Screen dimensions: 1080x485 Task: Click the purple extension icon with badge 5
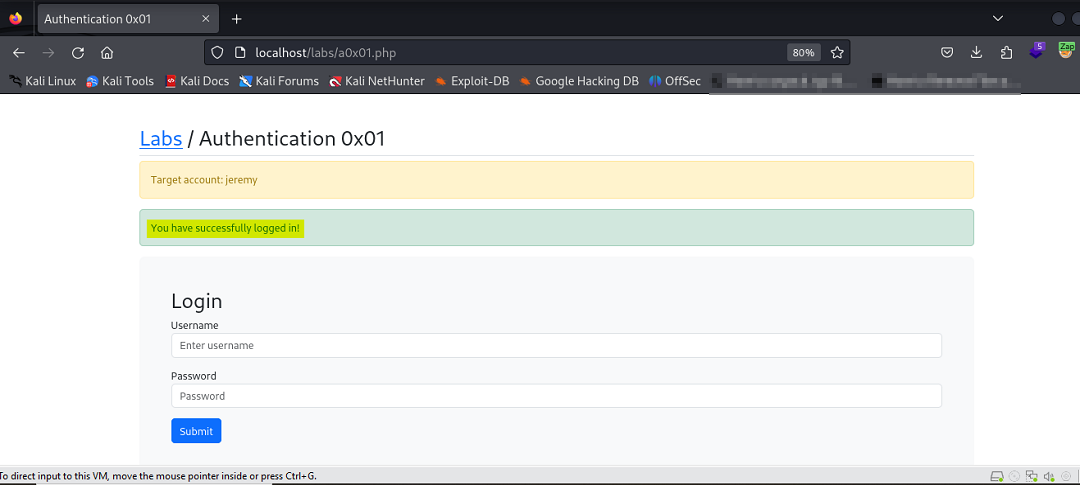pyautogui.click(x=1037, y=51)
